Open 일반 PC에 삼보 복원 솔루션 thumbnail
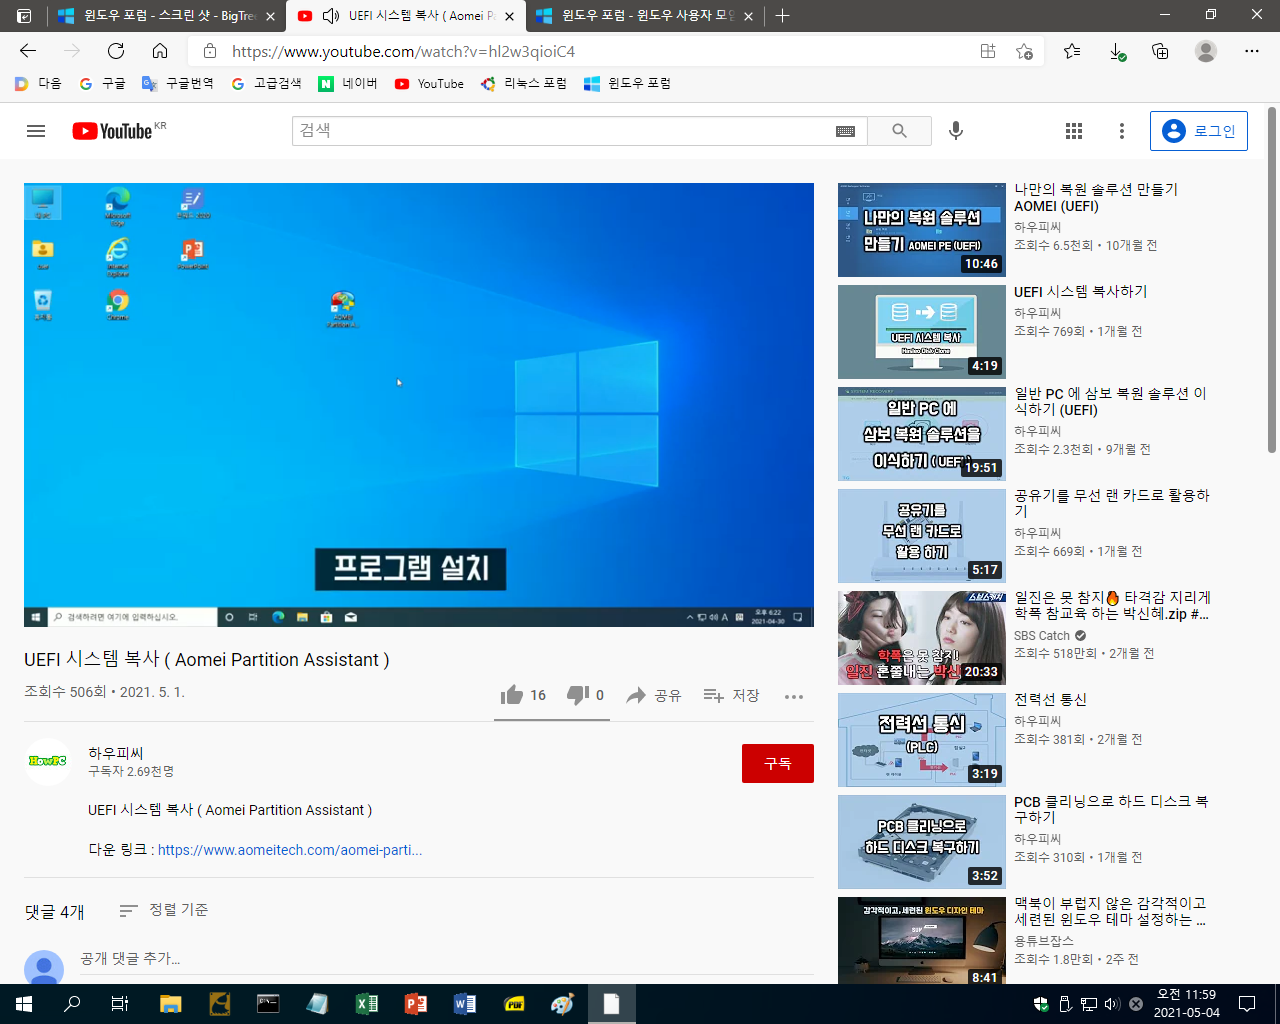The height and width of the screenshot is (1024, 1280). 922,434
